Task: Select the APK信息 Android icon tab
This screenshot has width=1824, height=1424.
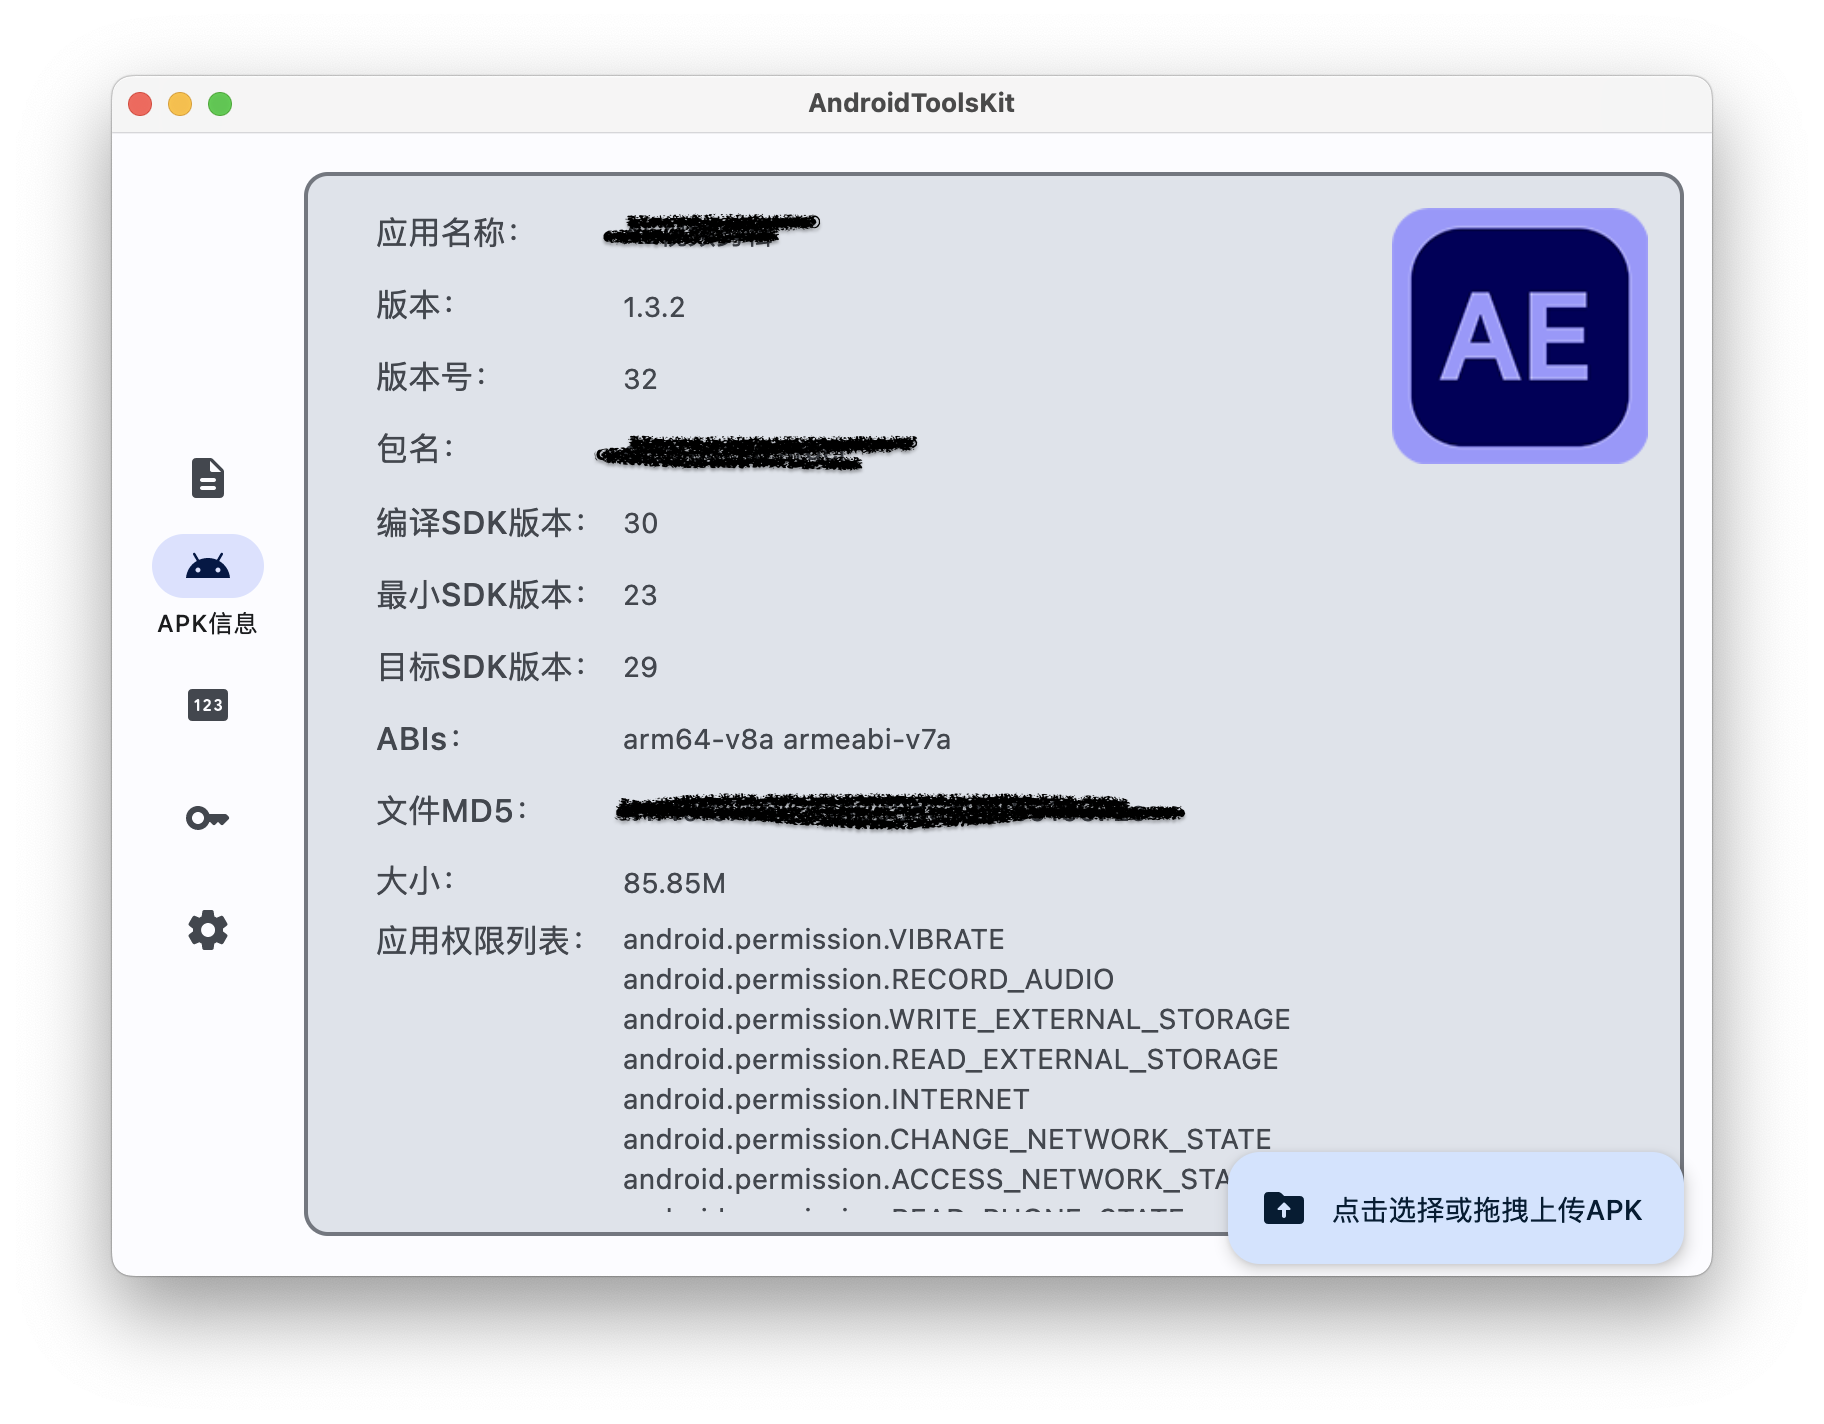Action: click(208, 566)
